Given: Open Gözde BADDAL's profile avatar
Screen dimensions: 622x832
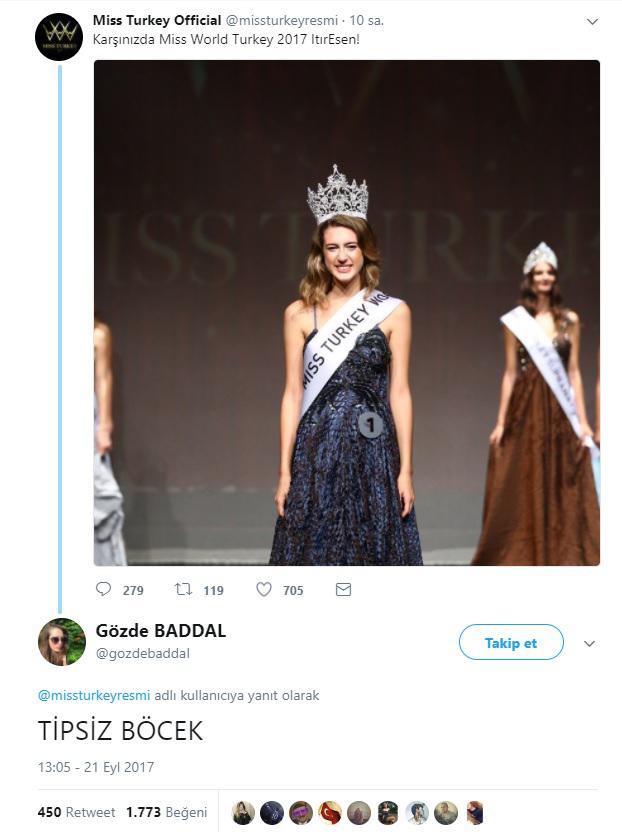Looking at the screenshot, I should coord(61,642).
